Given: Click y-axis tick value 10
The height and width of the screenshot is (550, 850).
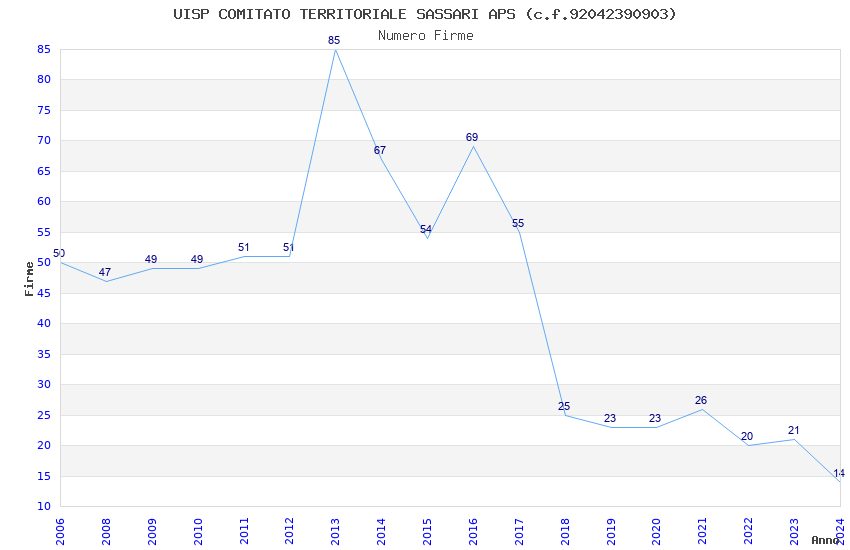Looking at the screenshot, I should [x=44, y=506].
